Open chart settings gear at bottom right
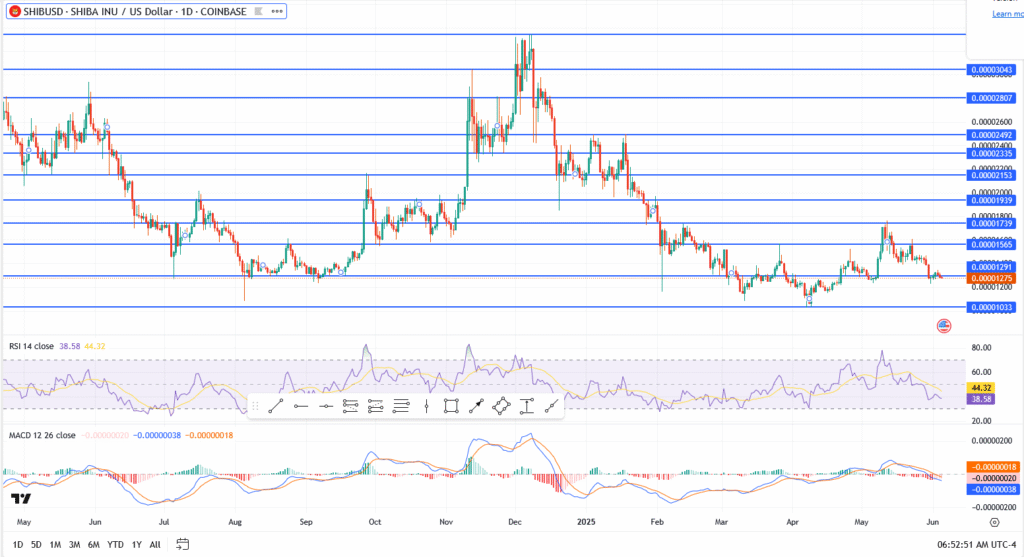The image size is (1024, 557). coord(994,522)
